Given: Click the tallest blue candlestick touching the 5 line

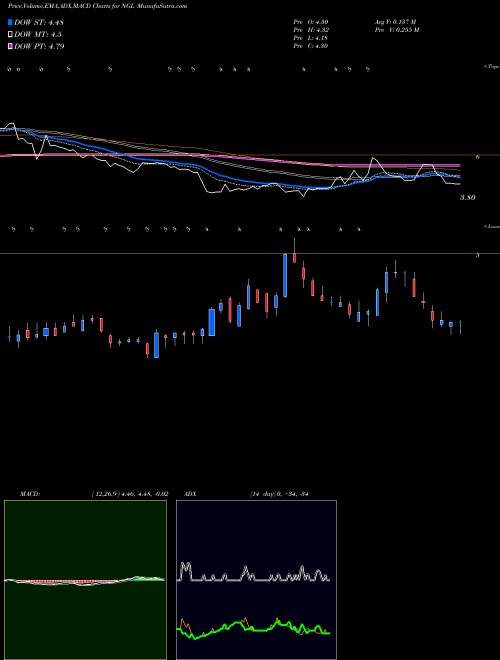Looking at the screenshot, I should pos(285,275).
